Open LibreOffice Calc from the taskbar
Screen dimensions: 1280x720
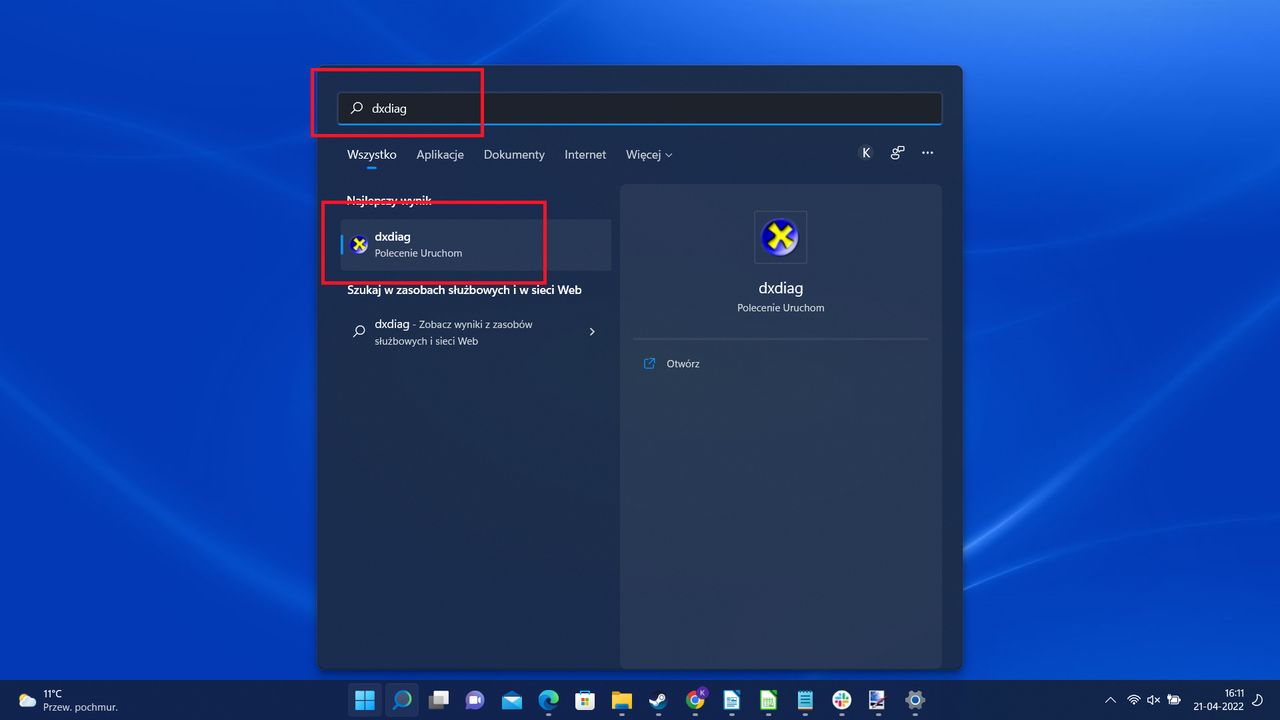coord(768,699)
